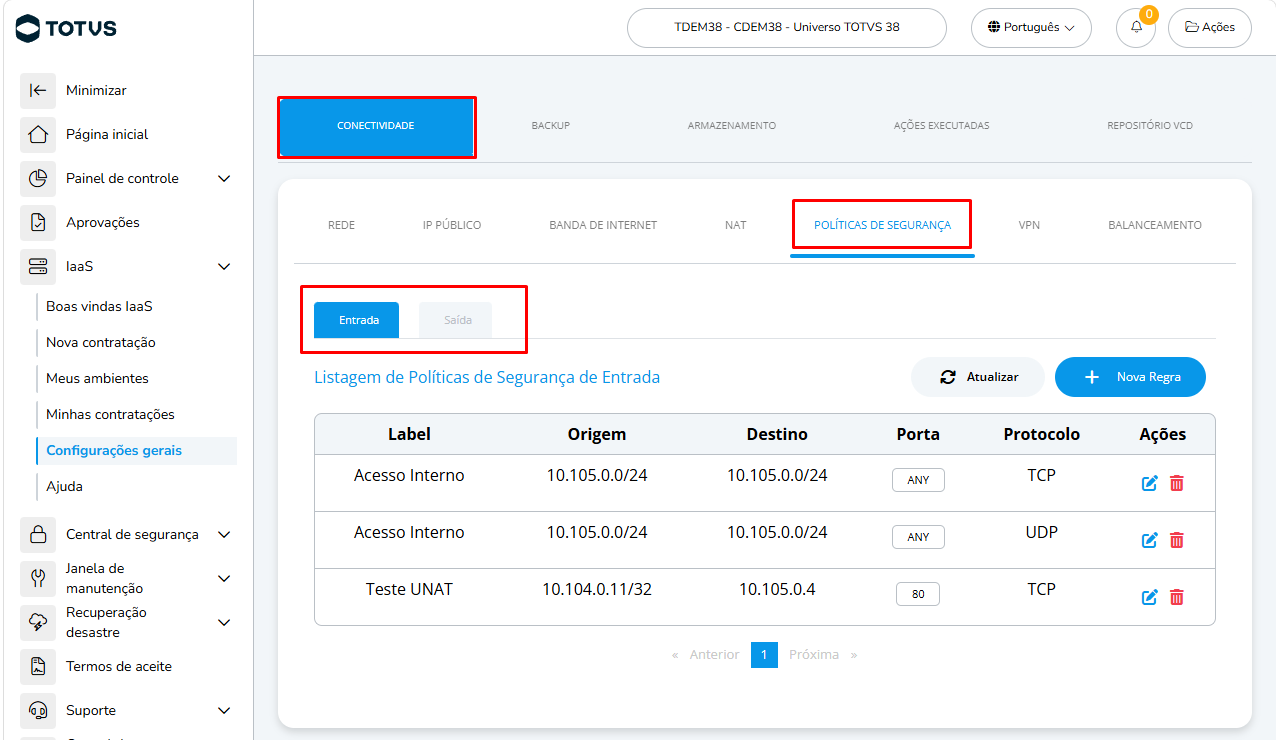Click the Painel de controle pie-chart icon
The image size is (1276, 740).
pyautogui.click(x=38, y=178)
